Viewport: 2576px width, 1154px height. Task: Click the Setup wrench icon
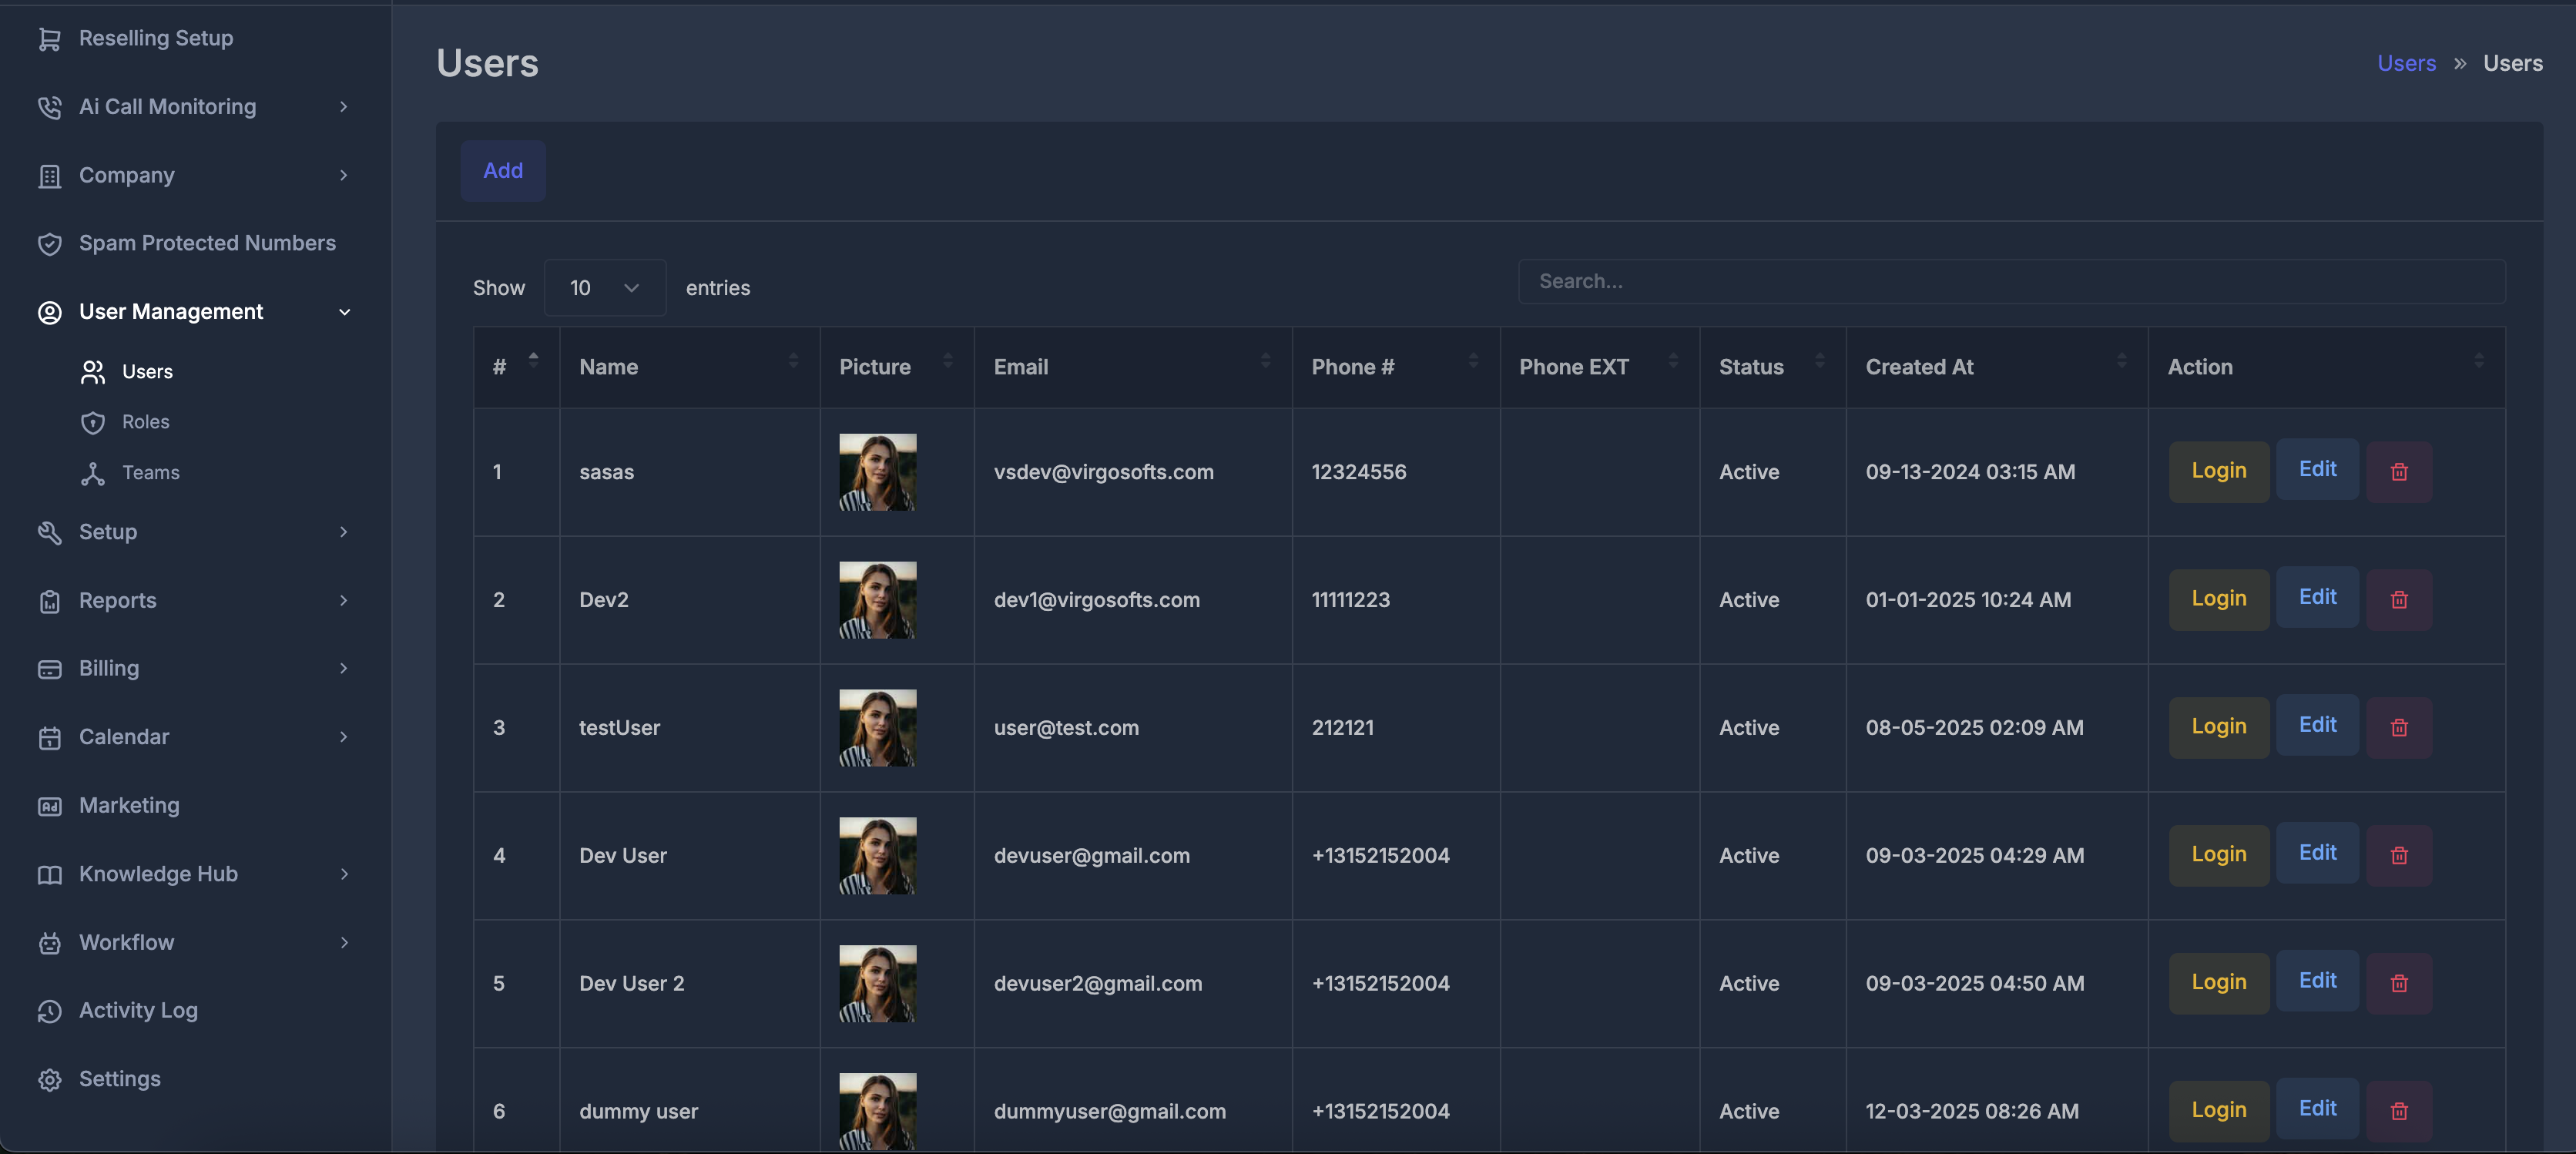tap(49, 533)
